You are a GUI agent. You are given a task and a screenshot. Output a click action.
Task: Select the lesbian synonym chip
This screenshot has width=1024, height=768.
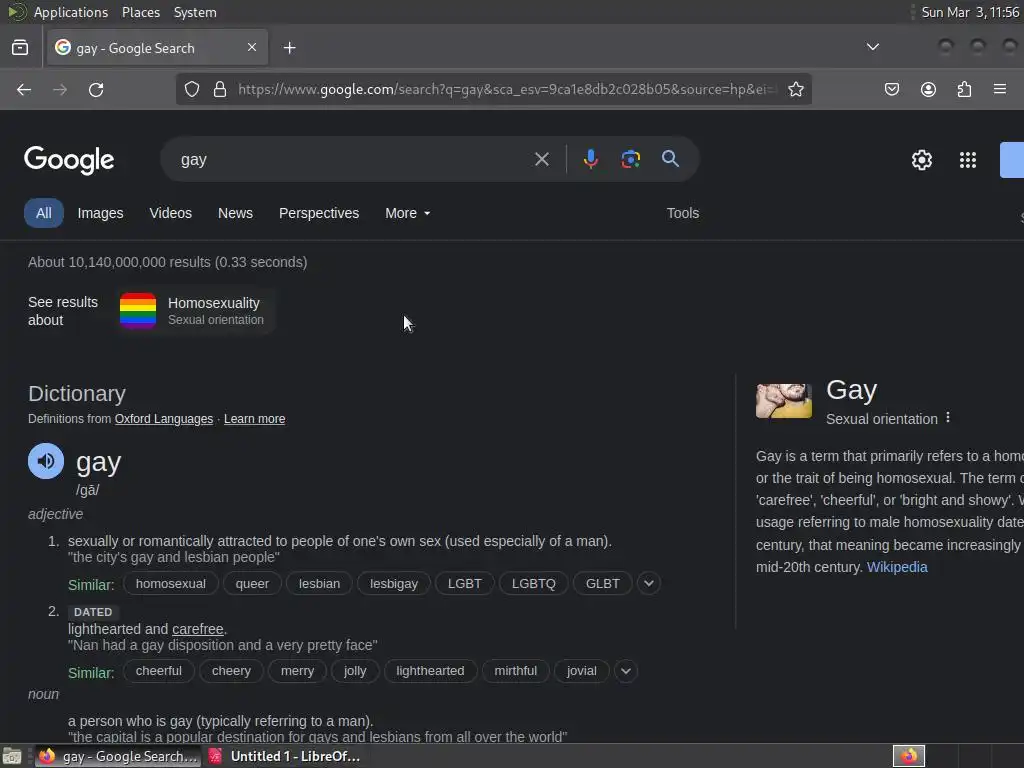tap(319, 583)
